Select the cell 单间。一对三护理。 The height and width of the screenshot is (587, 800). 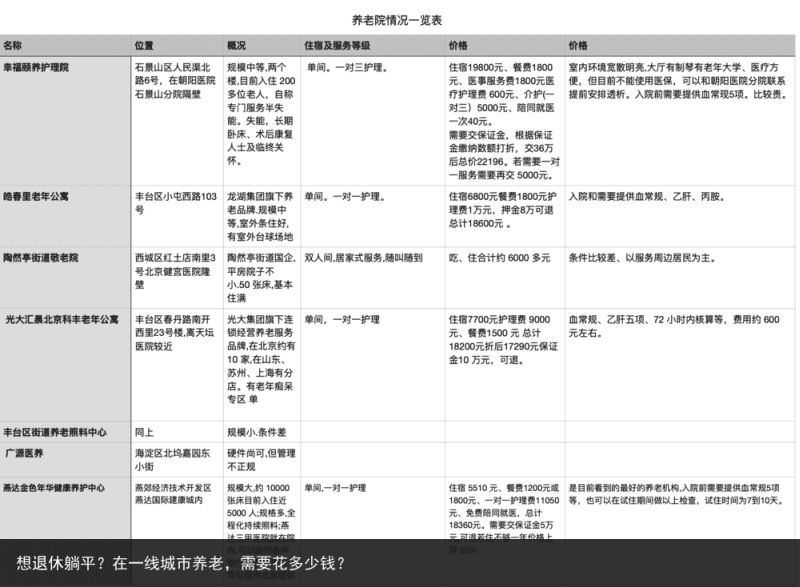point(348,67)
